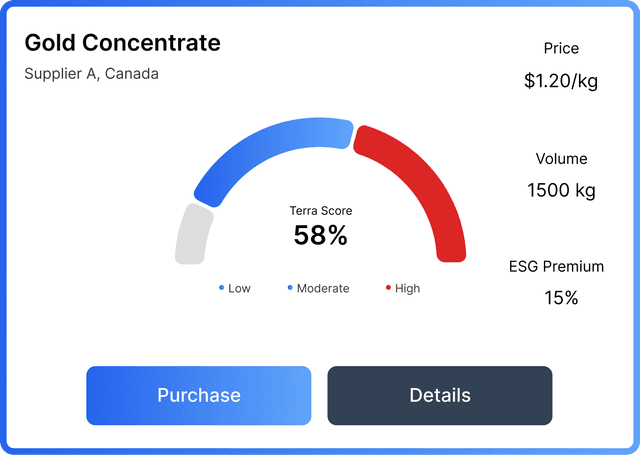The width and height of the screenshot is (640, 455).
Task: Click the Volume label
Action: click(x=561, y=158)
